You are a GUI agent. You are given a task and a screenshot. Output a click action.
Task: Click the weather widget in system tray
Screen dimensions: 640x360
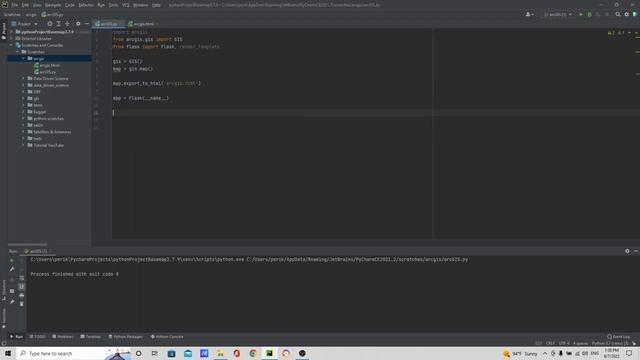(521, 353)
